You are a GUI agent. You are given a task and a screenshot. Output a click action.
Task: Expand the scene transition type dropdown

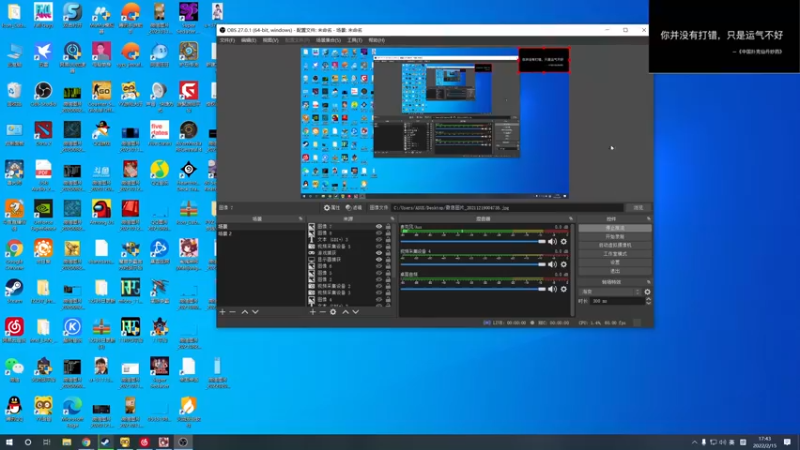pyautogui.click(x=610, y=292)
